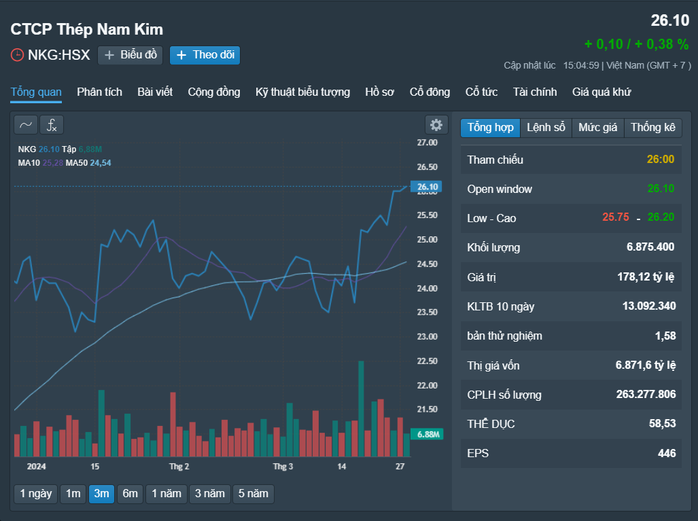698x521 pixels.
Task: Go to the Cộng đồng tab
Action: coord(214,92)
